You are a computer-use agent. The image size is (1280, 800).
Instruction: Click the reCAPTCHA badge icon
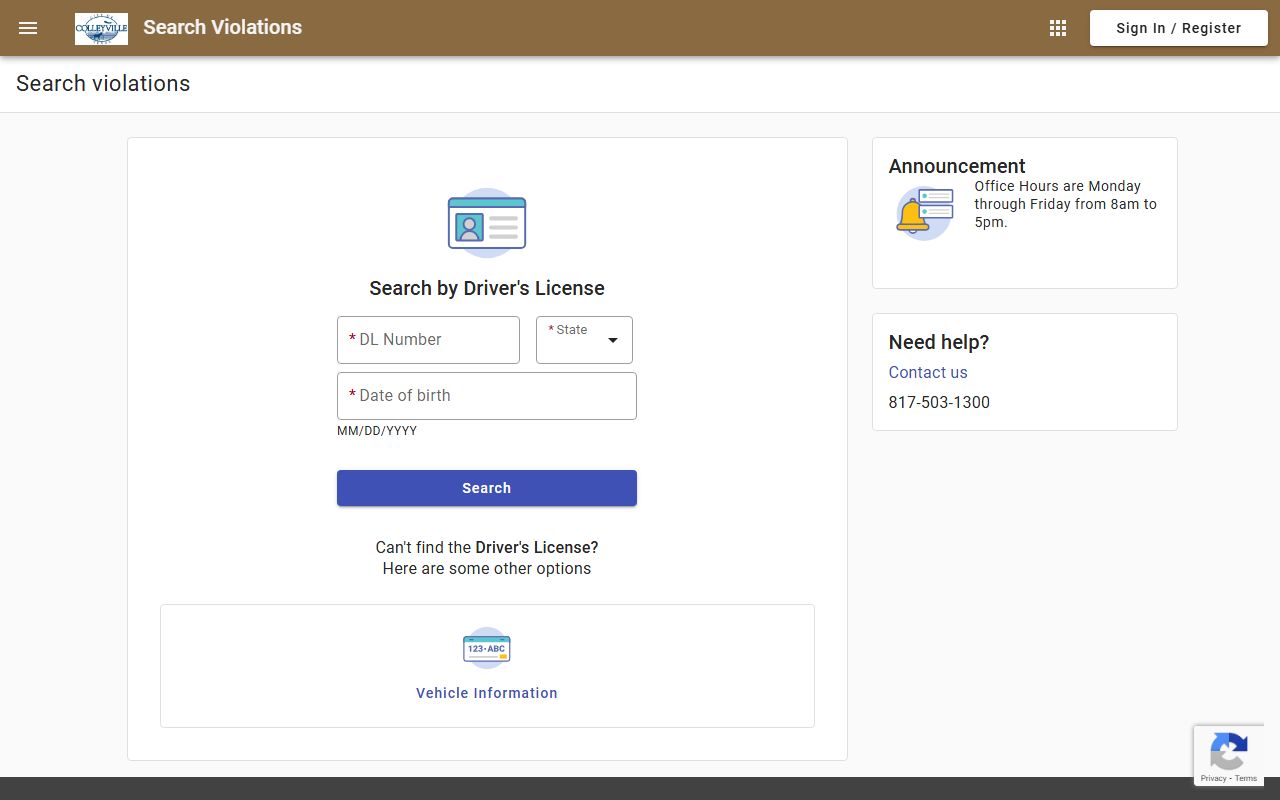coord(1228,752)
